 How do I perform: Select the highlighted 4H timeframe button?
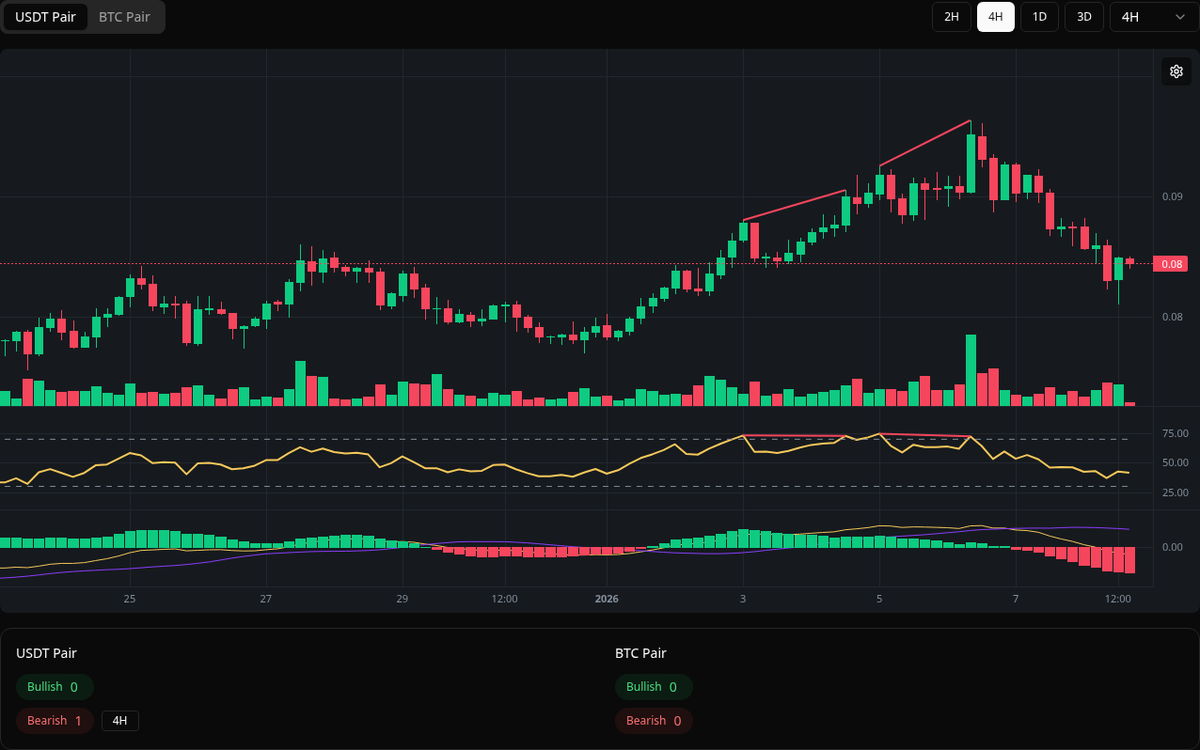[995, 17]
